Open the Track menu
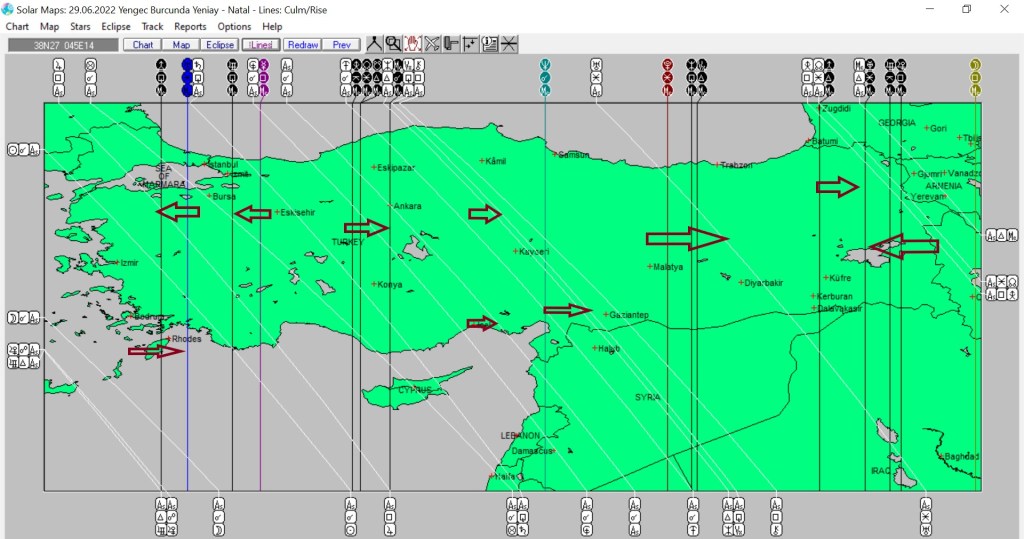1024x539 pixels. (152, 27)
